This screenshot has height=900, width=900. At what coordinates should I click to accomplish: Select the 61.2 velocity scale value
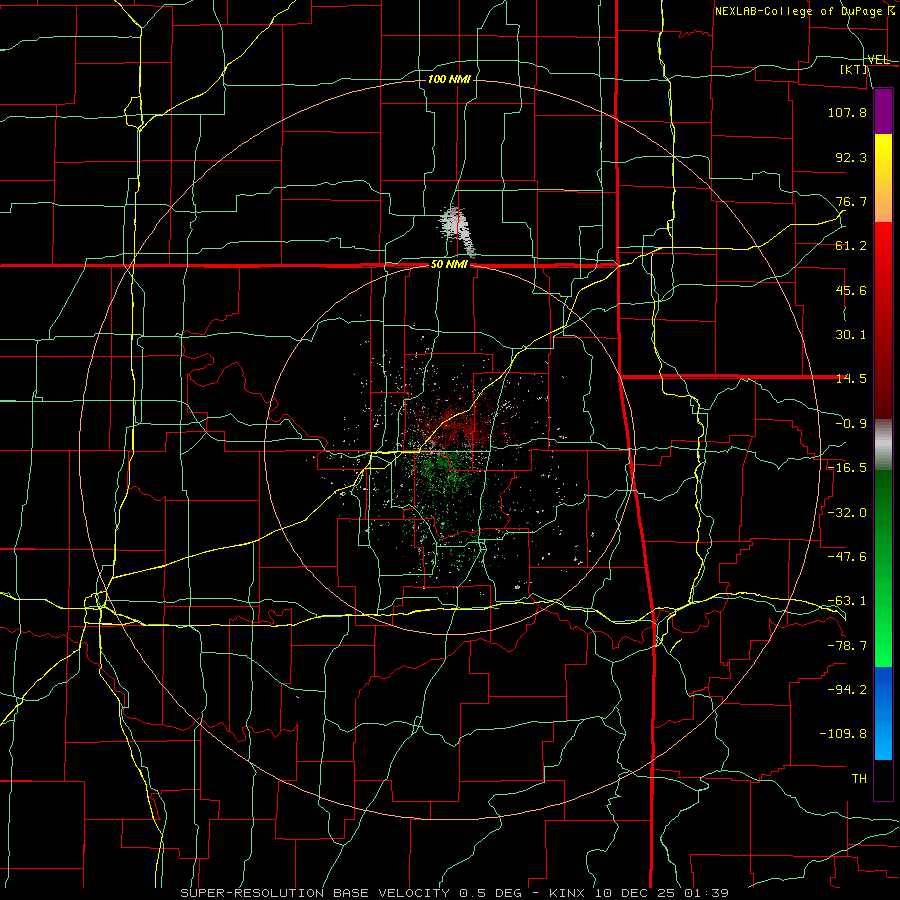(x=851, y=246)
